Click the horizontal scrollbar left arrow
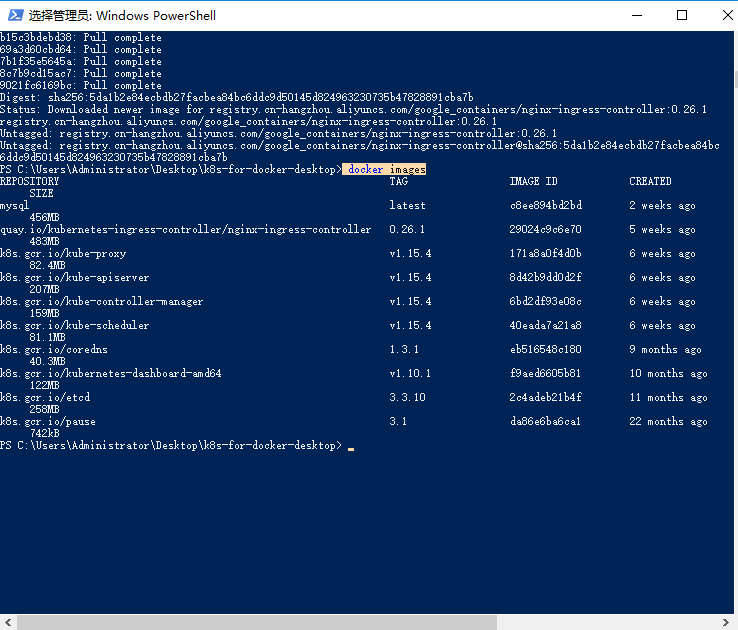The width and height of the screenshot is (738, 630). pyautogui.click(x=8, y=622)
